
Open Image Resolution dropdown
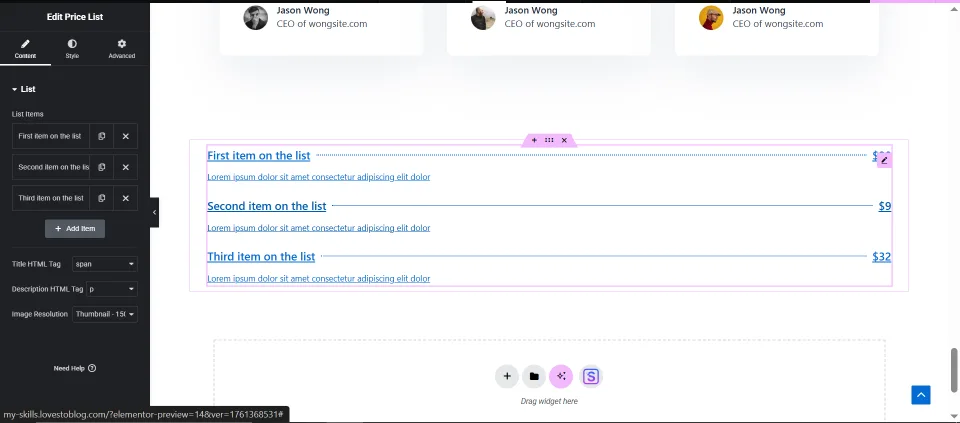105,314
